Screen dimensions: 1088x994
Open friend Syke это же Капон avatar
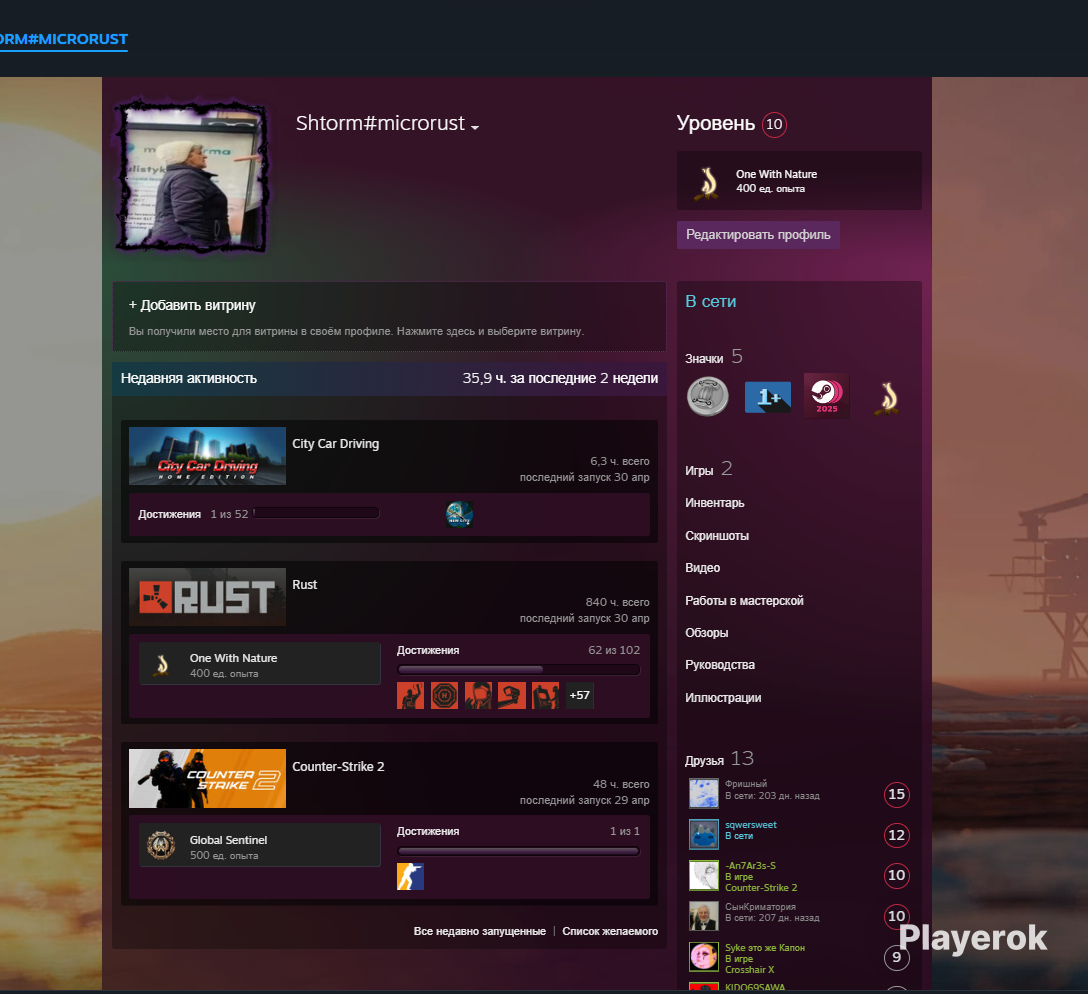click(x=704, y=957)
